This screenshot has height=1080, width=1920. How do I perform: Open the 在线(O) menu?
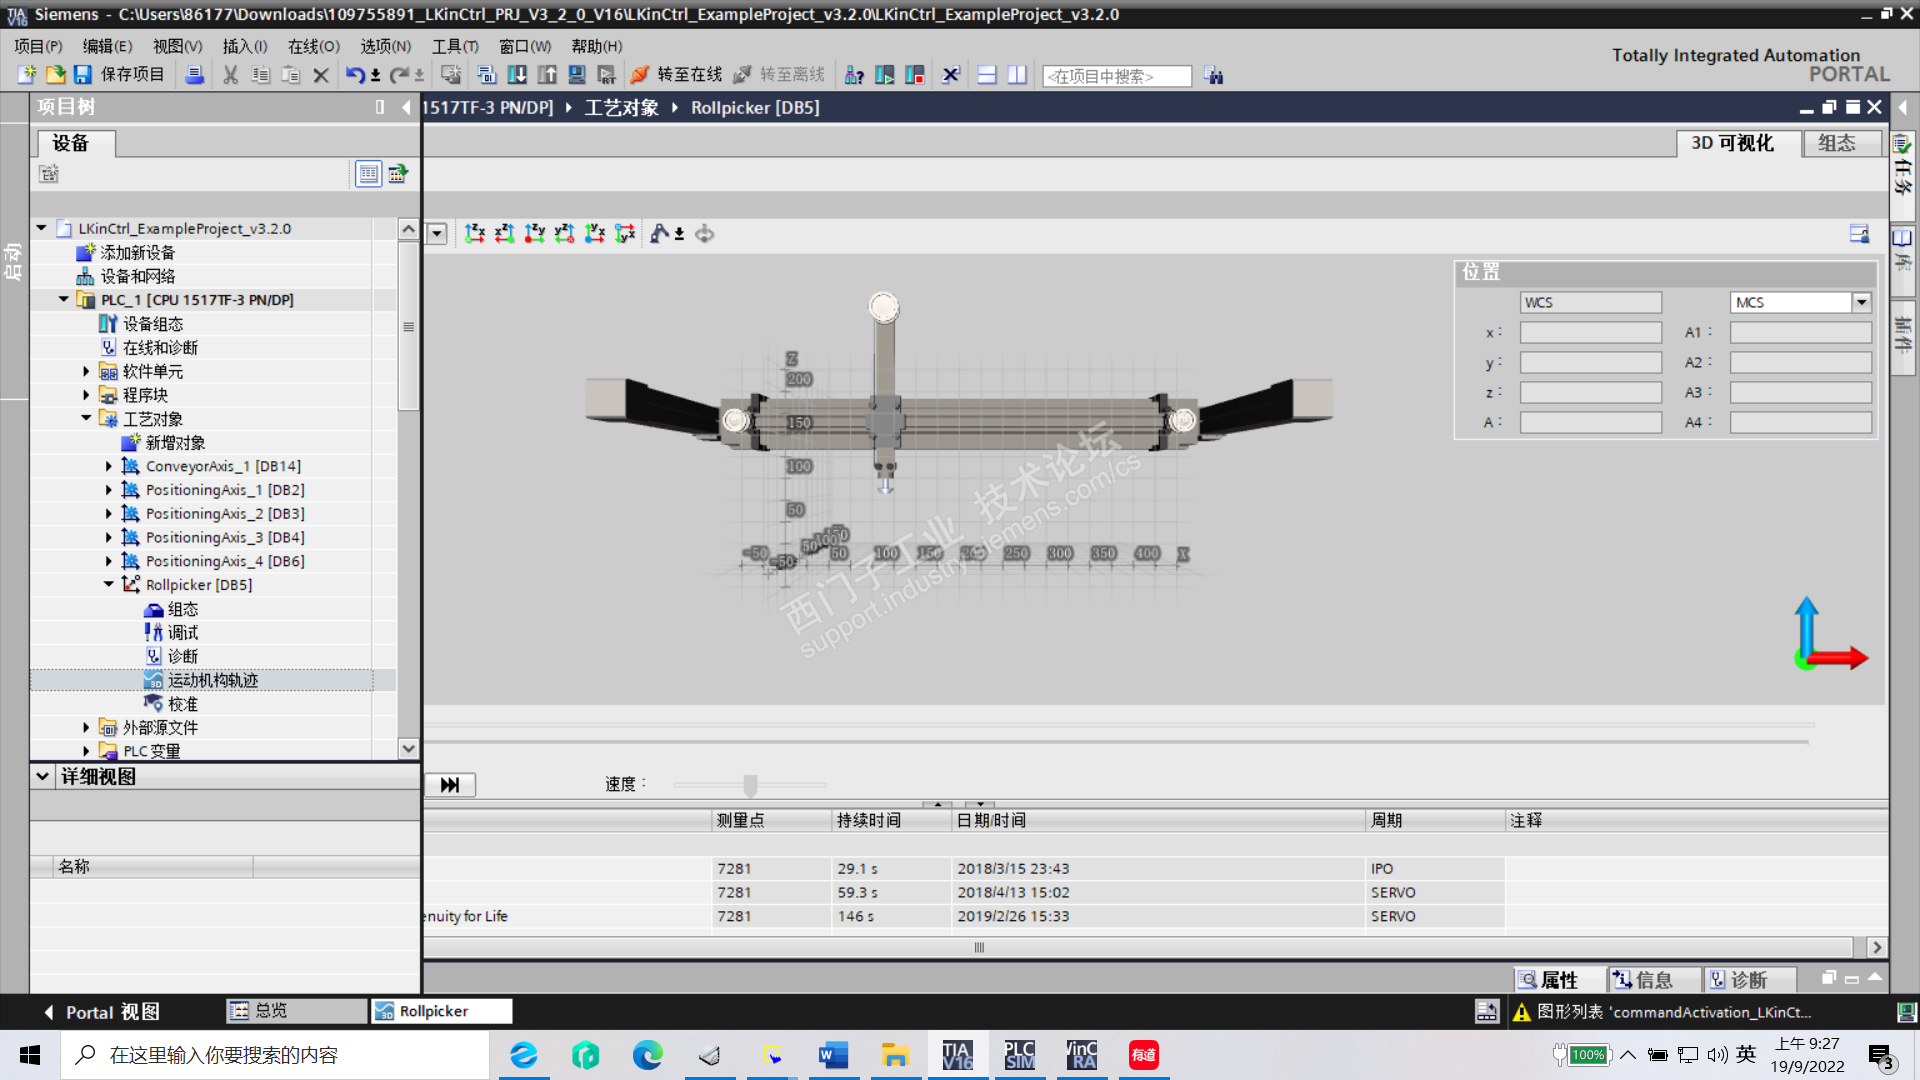pos(313,46)
